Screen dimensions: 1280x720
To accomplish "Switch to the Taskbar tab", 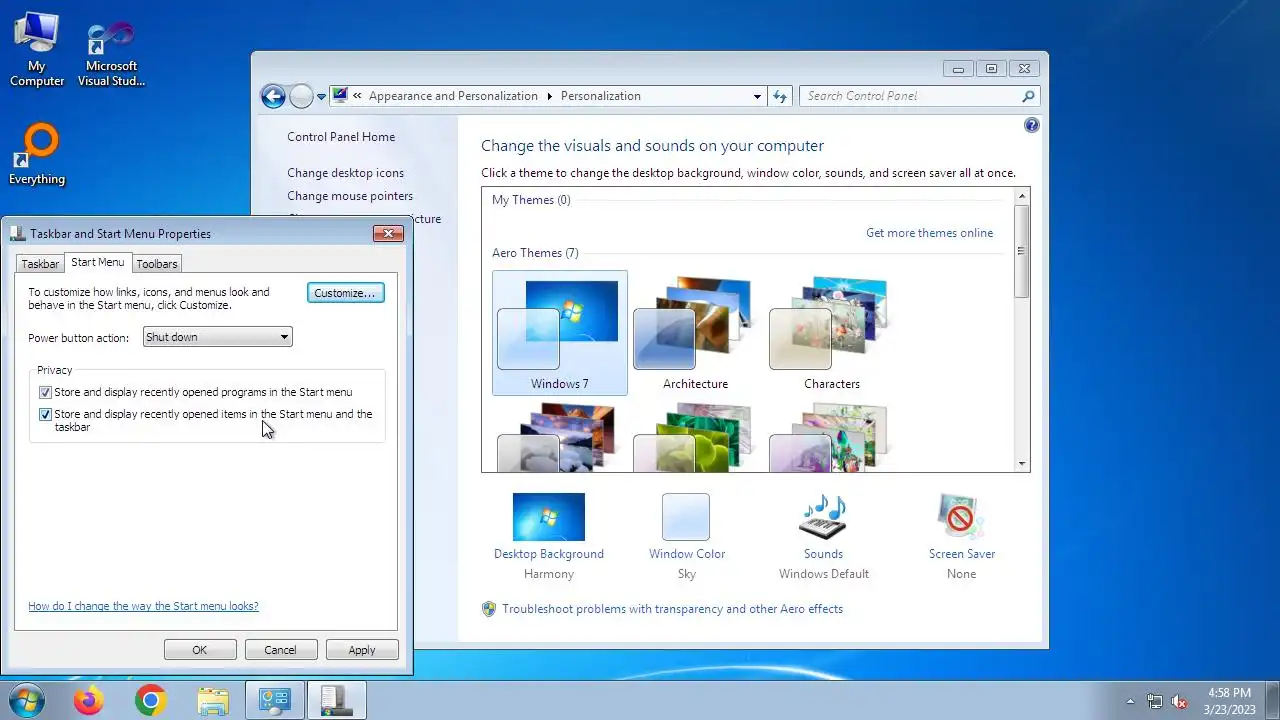I will point(40,264).
